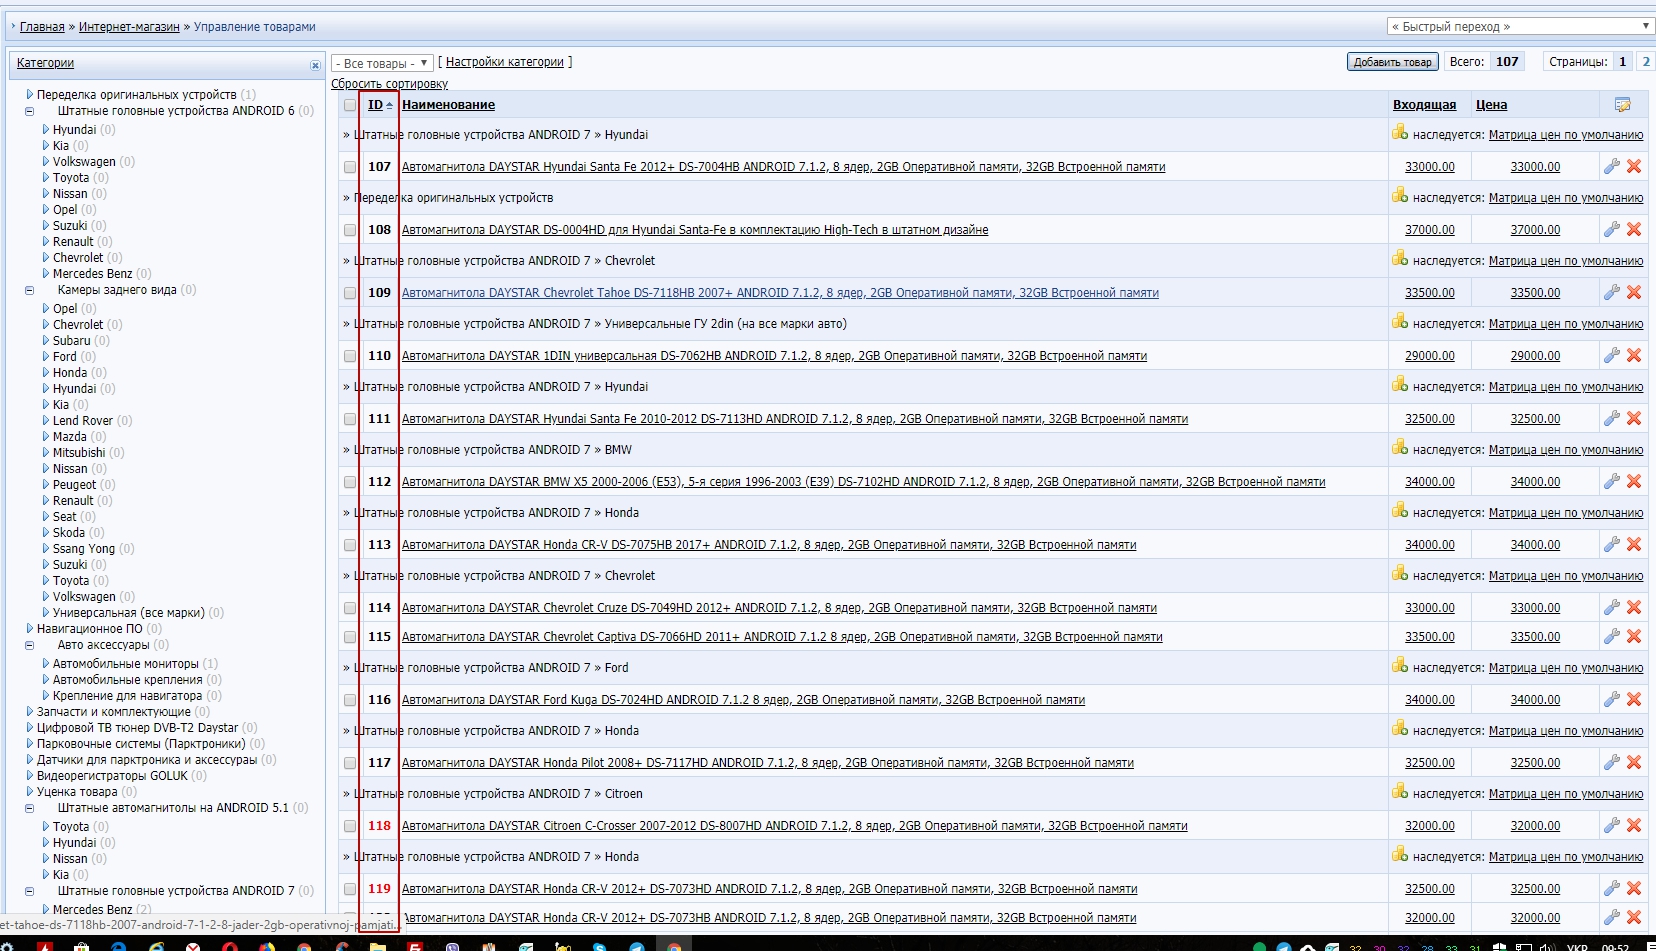This screenshot has height=951, width=1656.
Task: Delete product 108 with the red X
Action: pos(1634,230)
